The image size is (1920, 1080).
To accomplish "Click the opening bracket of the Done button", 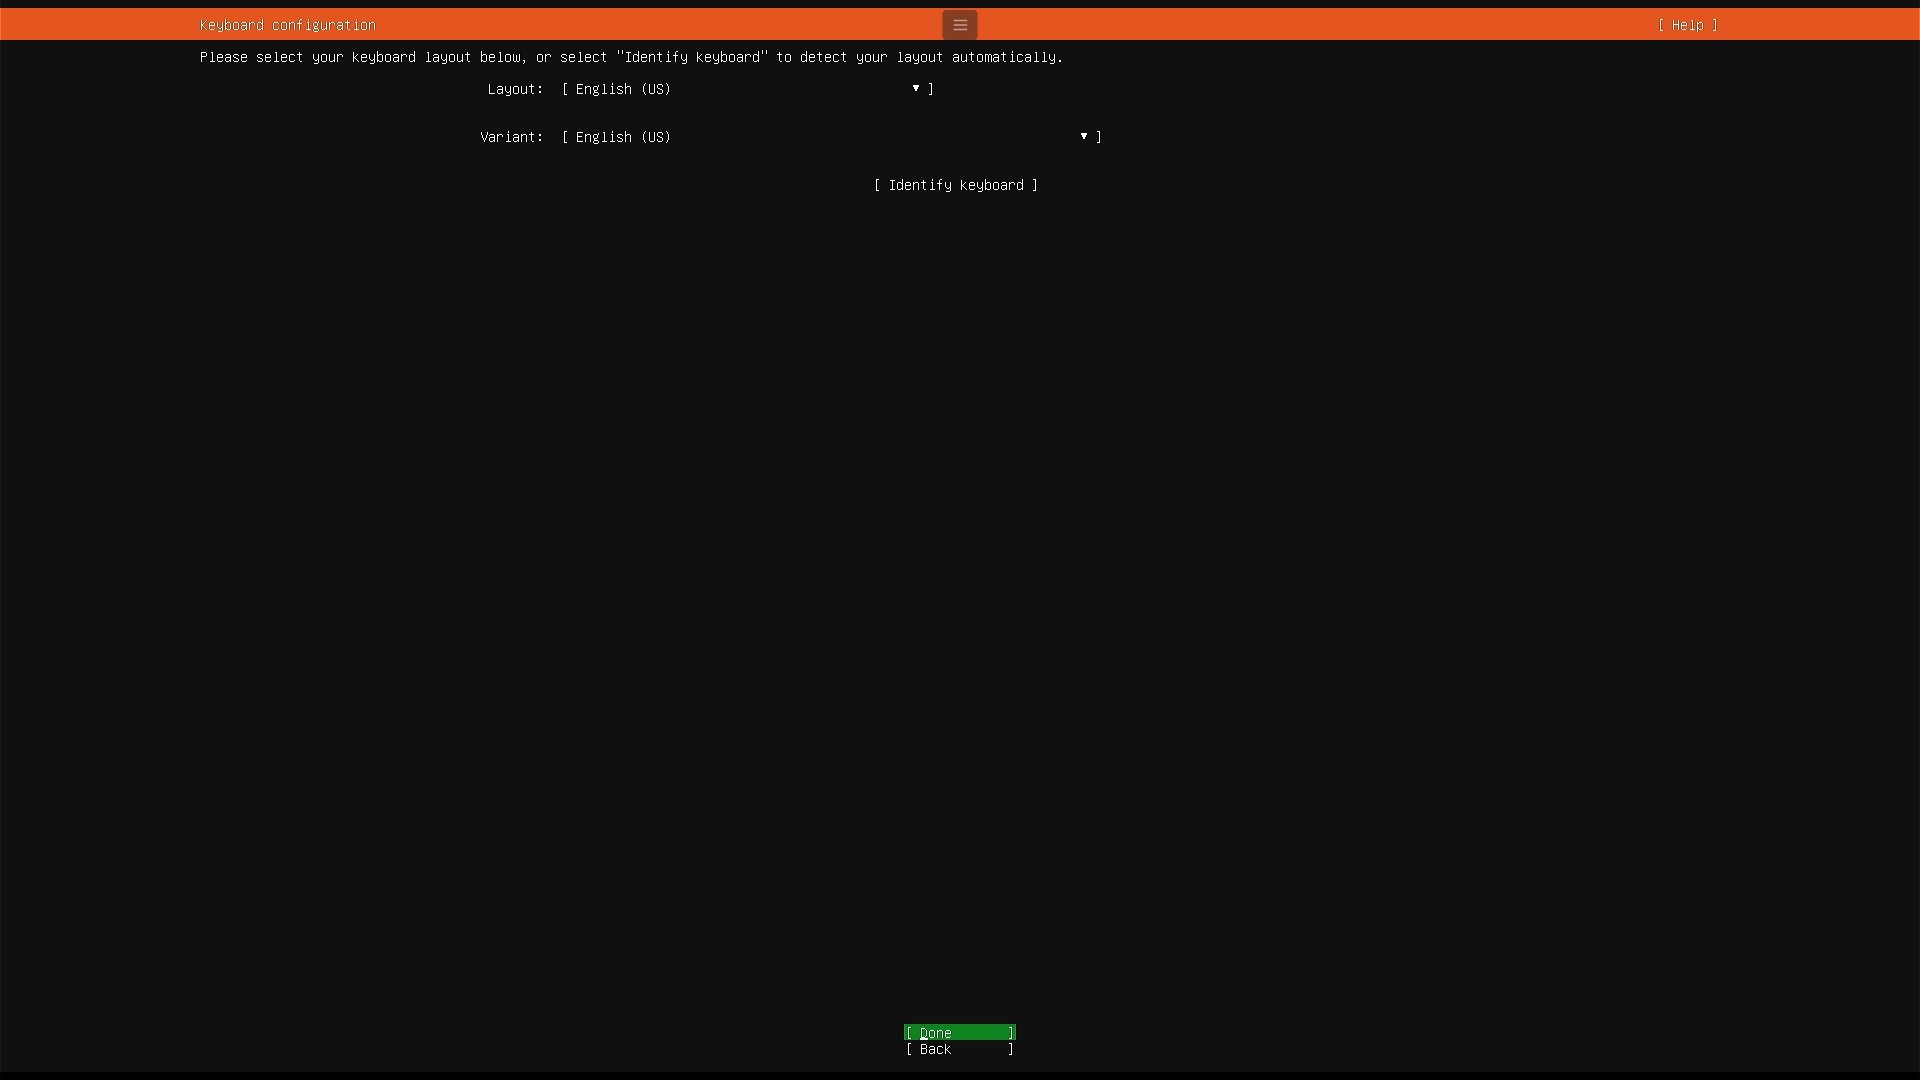I will [909, 1033].
